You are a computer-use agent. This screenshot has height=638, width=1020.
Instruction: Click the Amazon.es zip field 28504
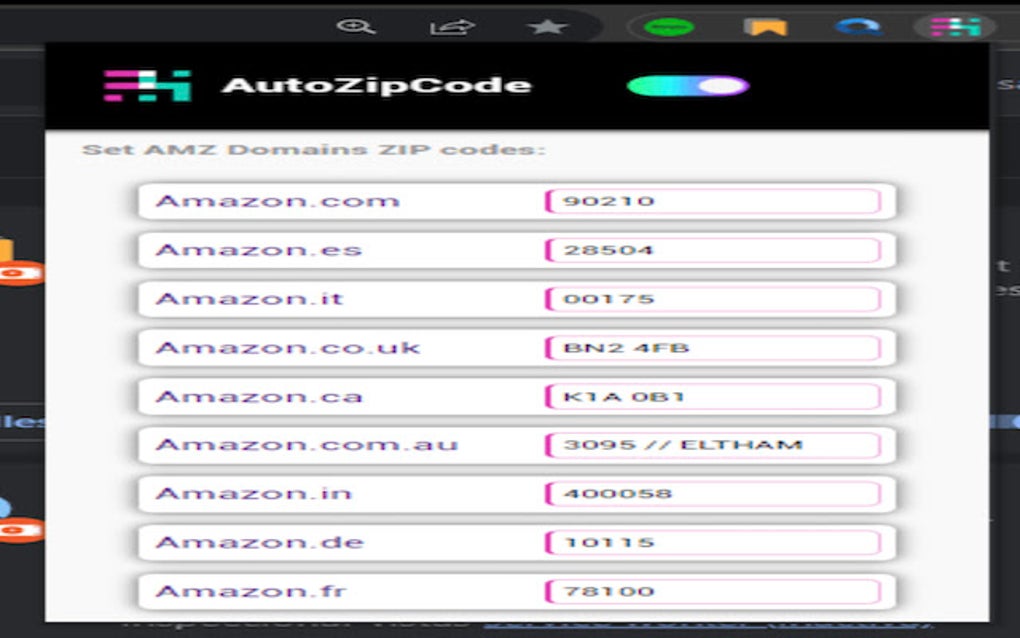click(713, 250)
